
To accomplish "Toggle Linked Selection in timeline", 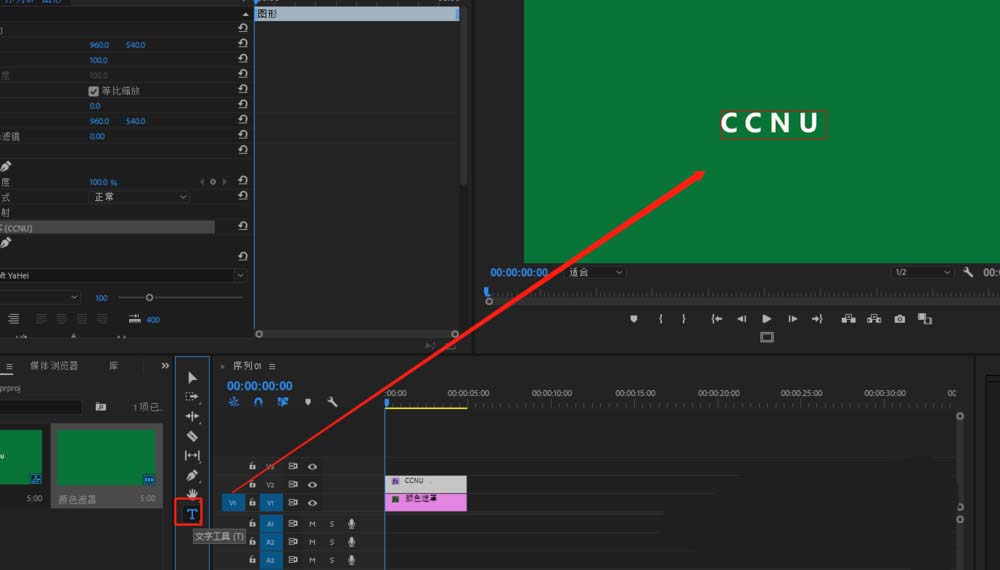I will pyautogui.click(x=283, y=402).
